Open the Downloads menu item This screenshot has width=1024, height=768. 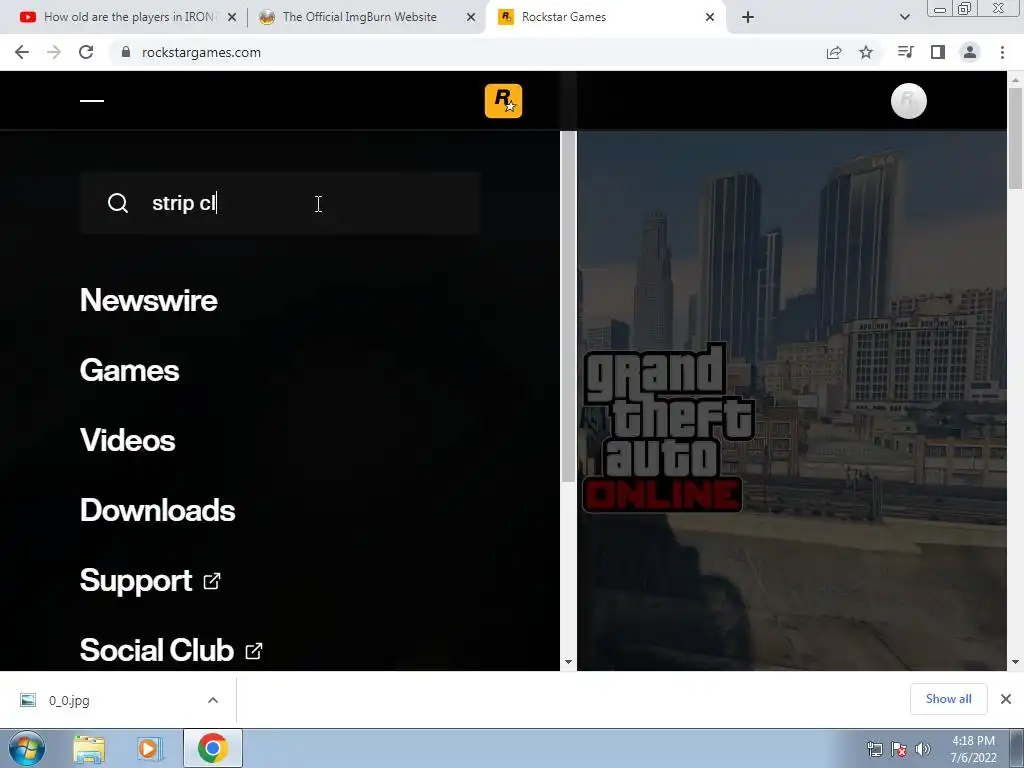[157, 510]
